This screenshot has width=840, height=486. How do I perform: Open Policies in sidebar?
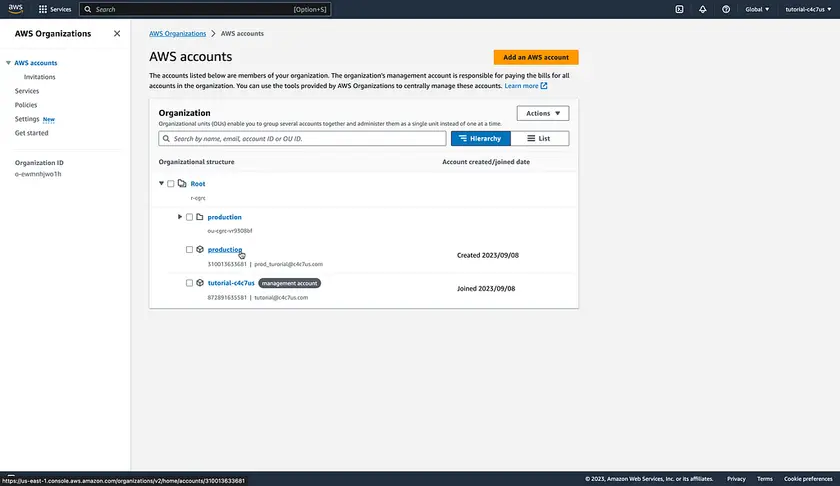pyautogui.click(x=26, y=105)
